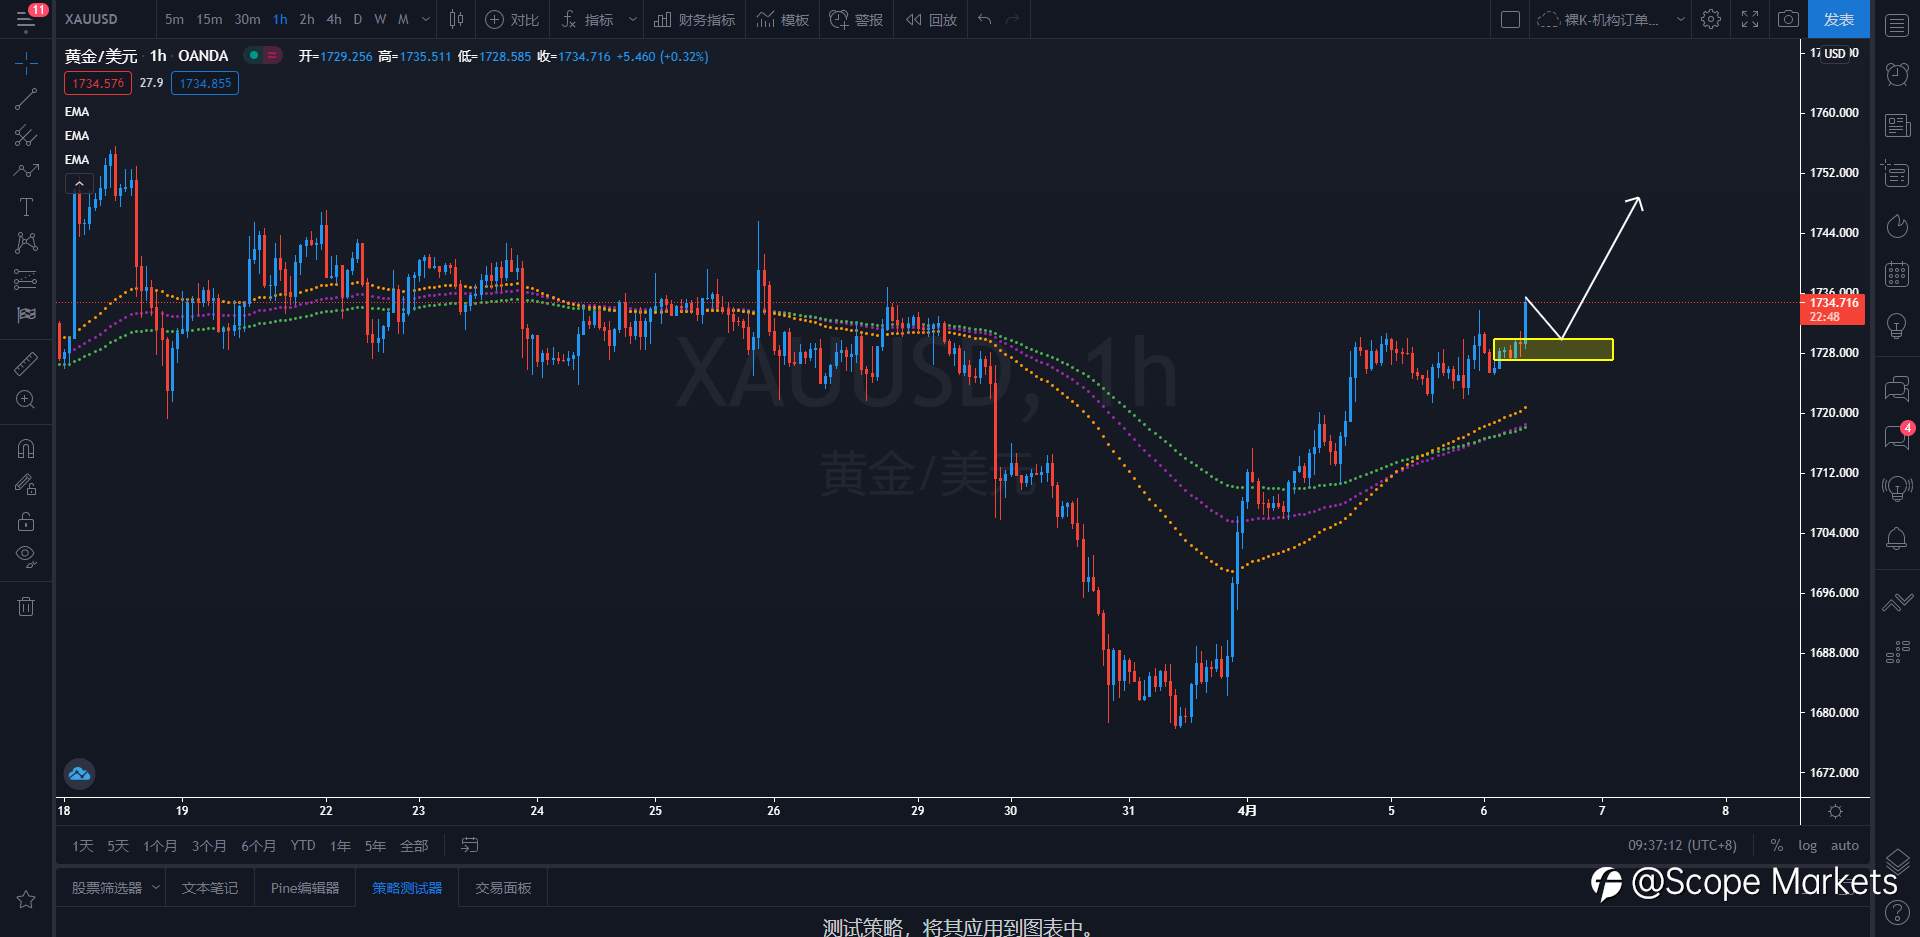Toggle percent scale mode
This screenshot has height=937, width=1920.
(x=1776, y=846)
